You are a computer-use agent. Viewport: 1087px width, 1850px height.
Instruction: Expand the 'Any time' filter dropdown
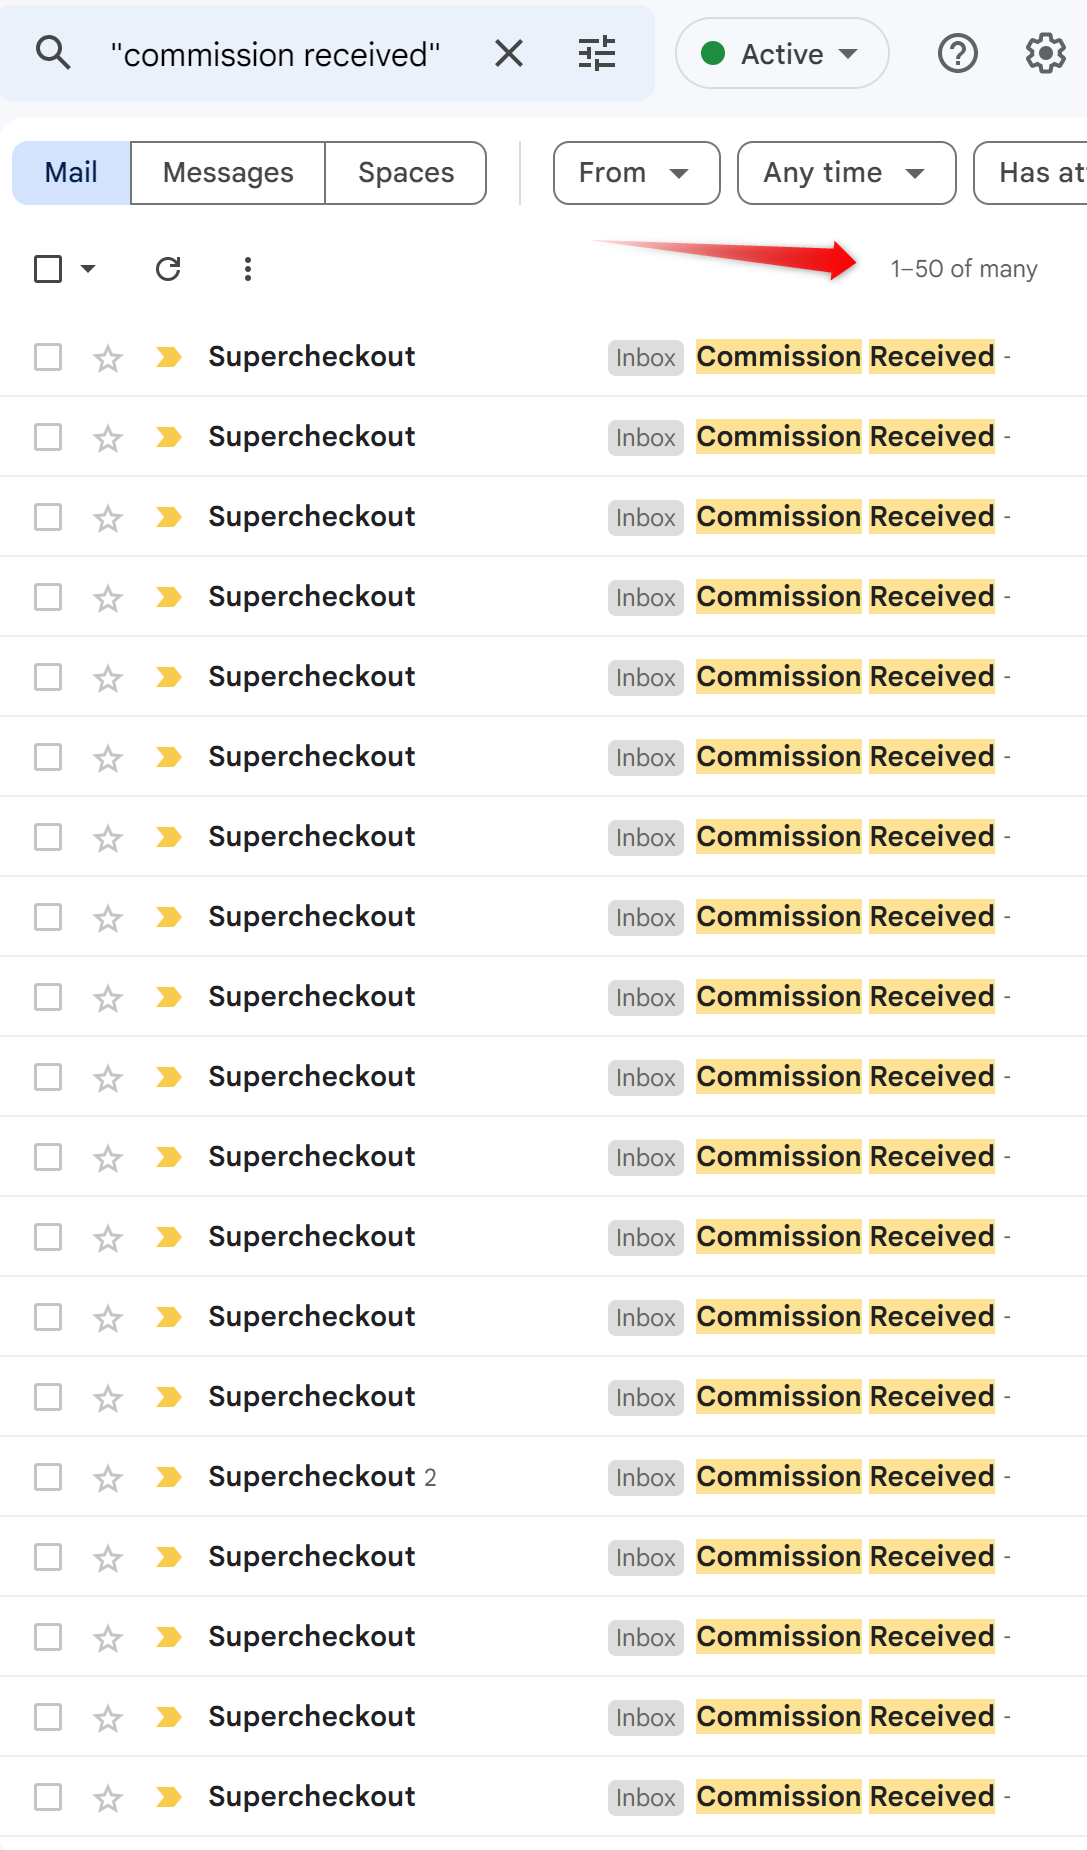[x=845, y=172]
